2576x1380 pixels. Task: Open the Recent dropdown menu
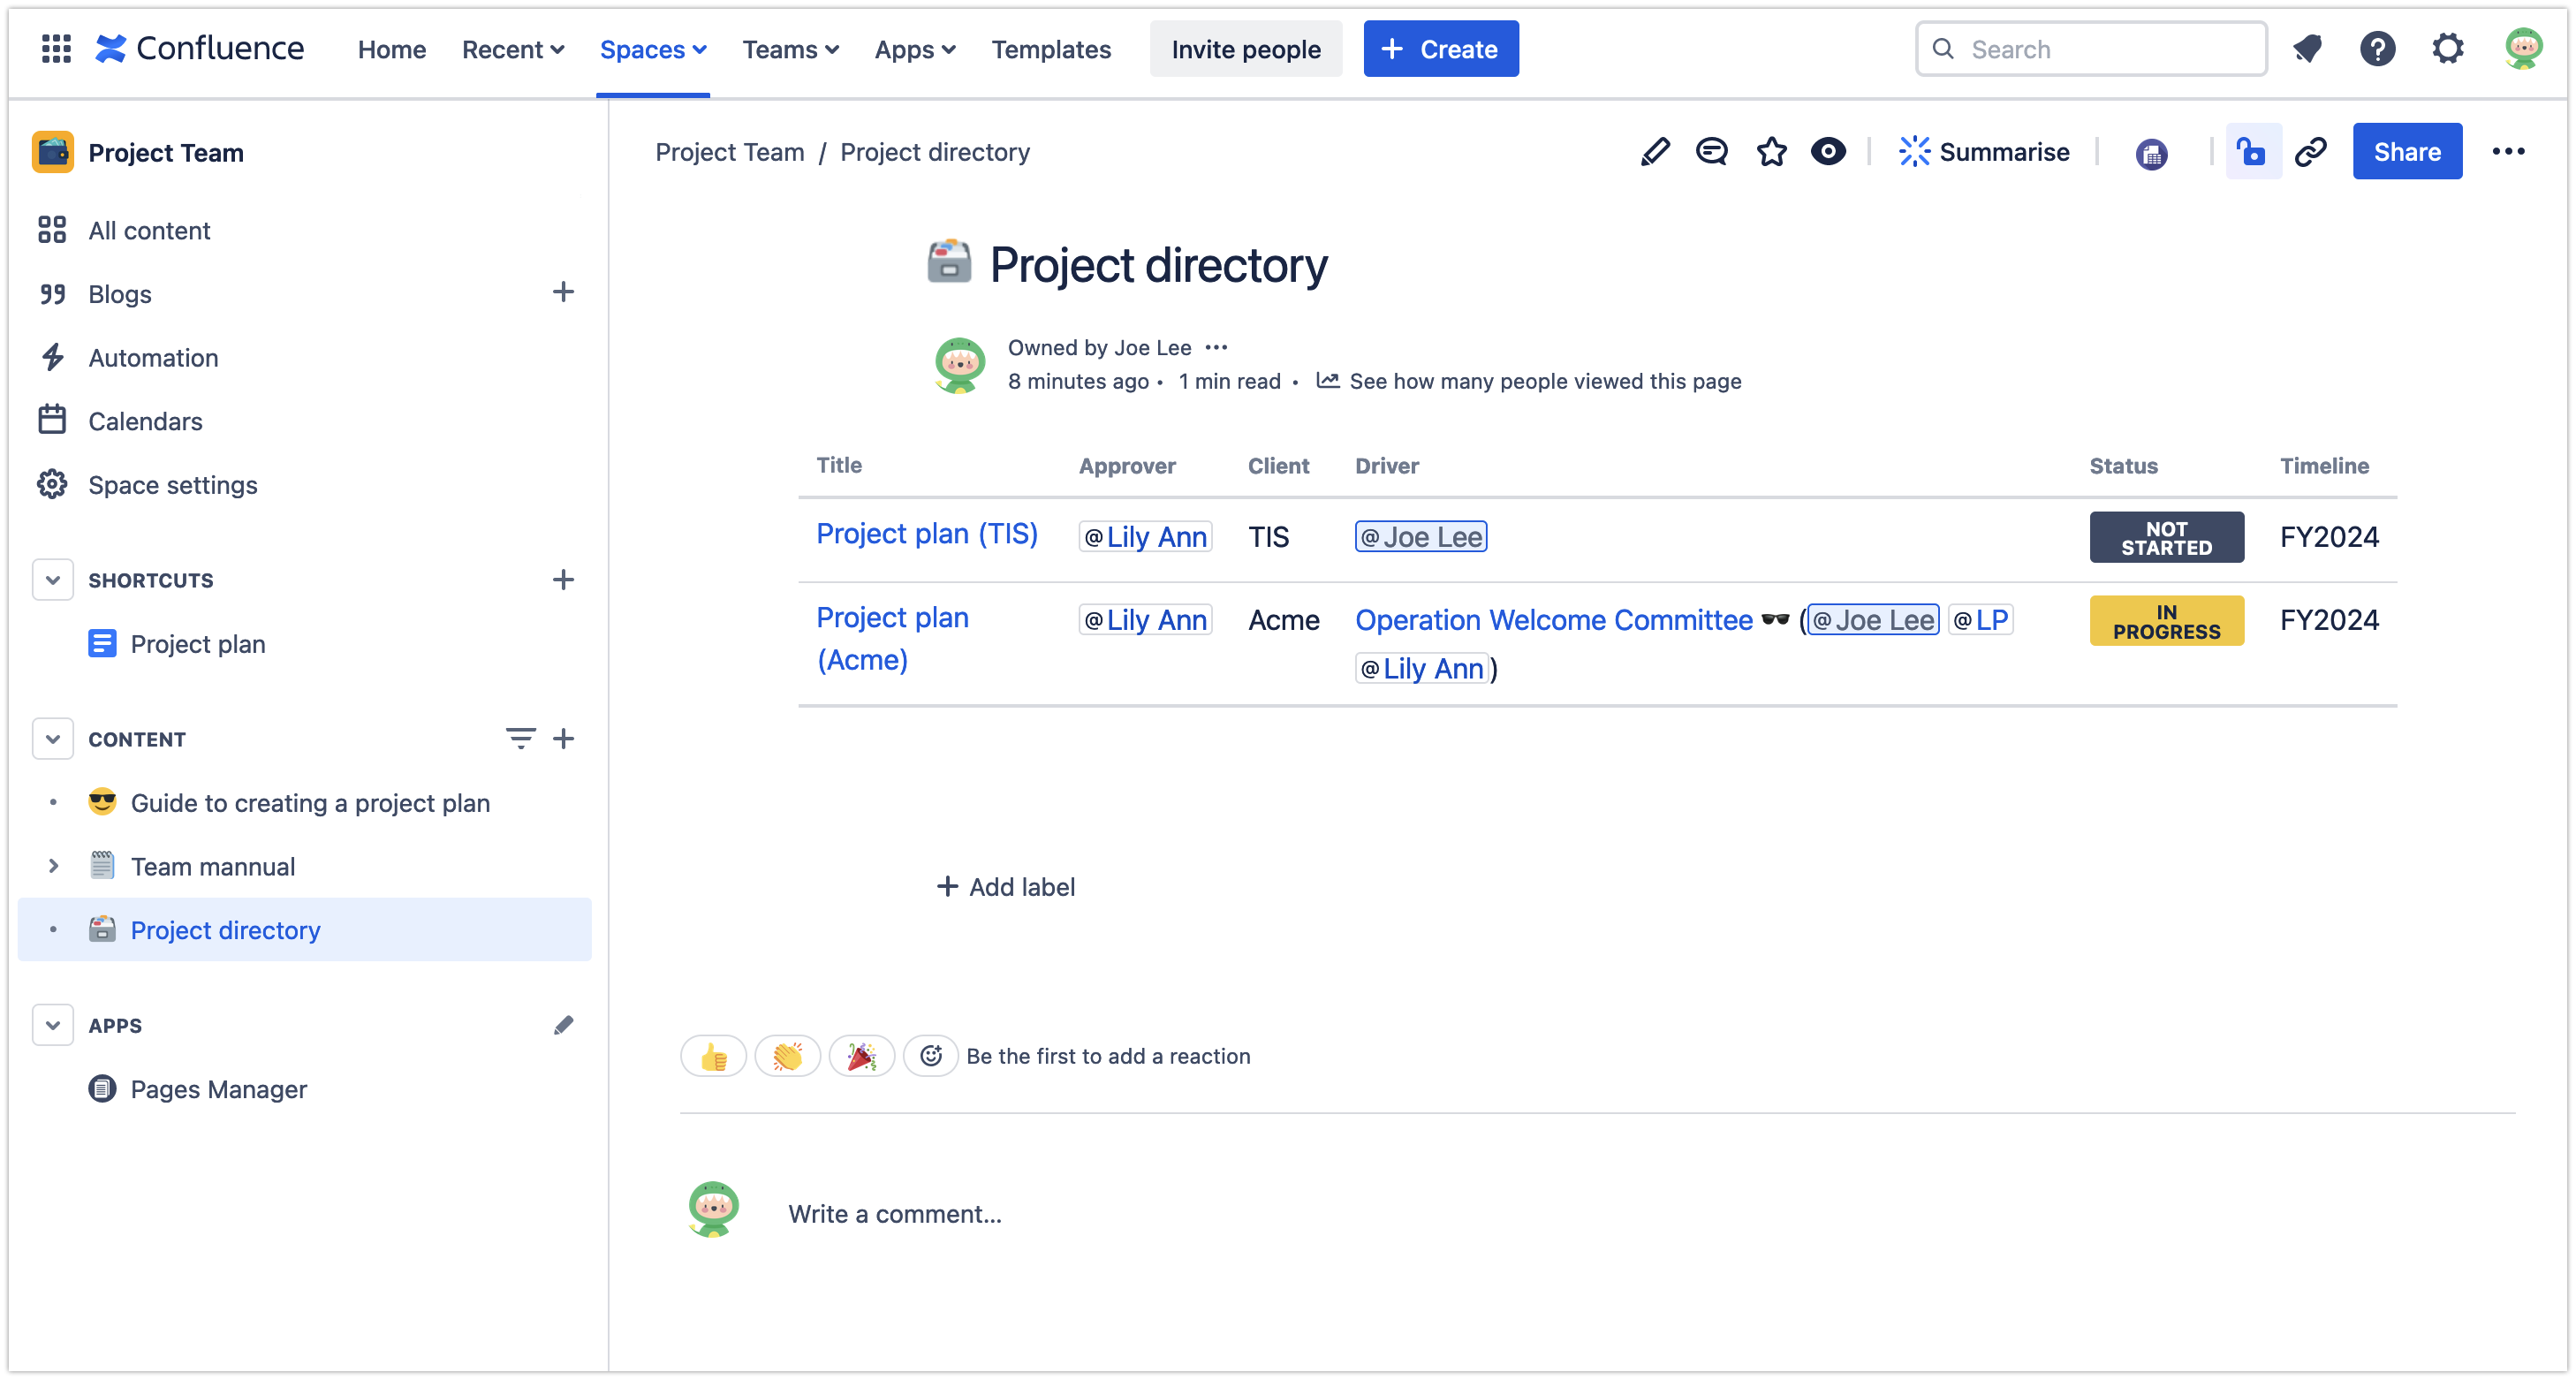(512, 49)
